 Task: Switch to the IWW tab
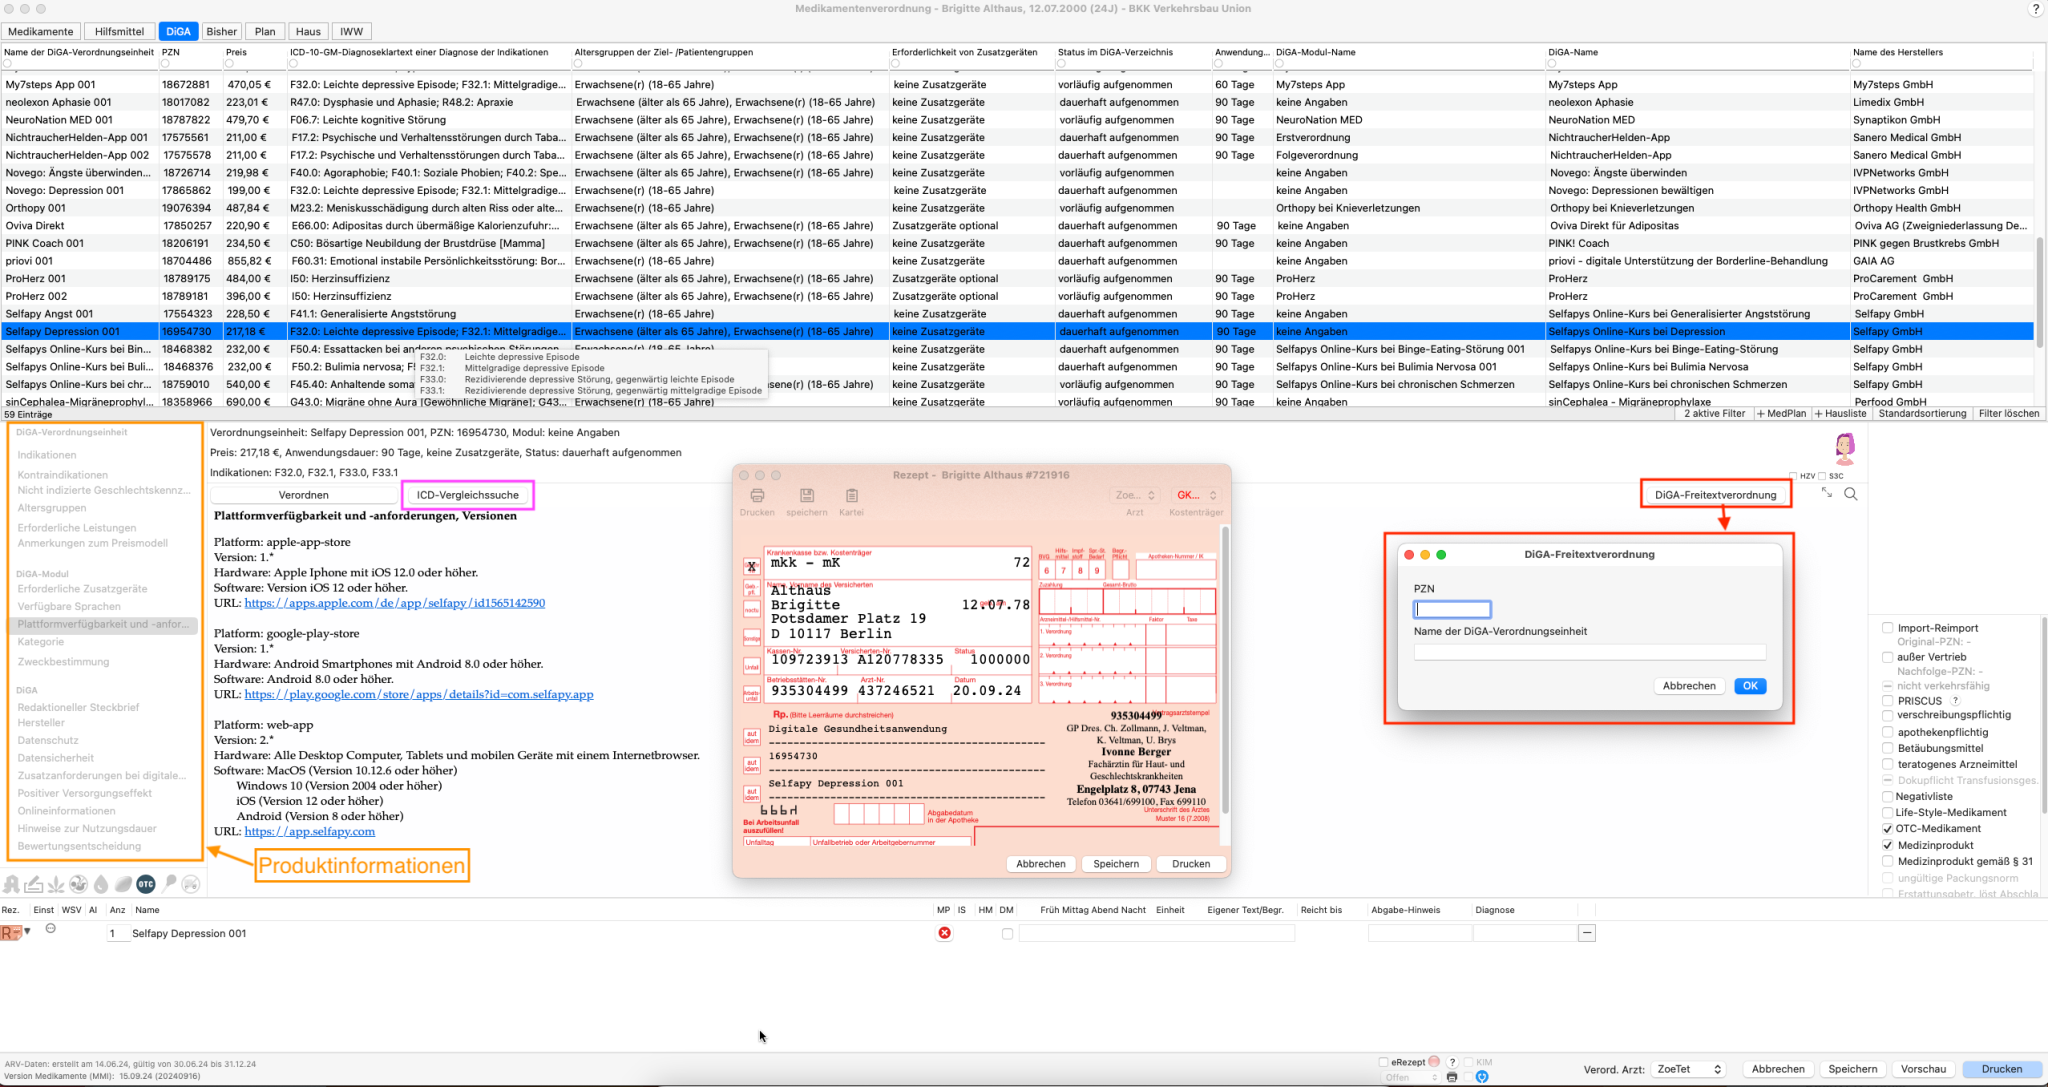(x=351, y=31)
